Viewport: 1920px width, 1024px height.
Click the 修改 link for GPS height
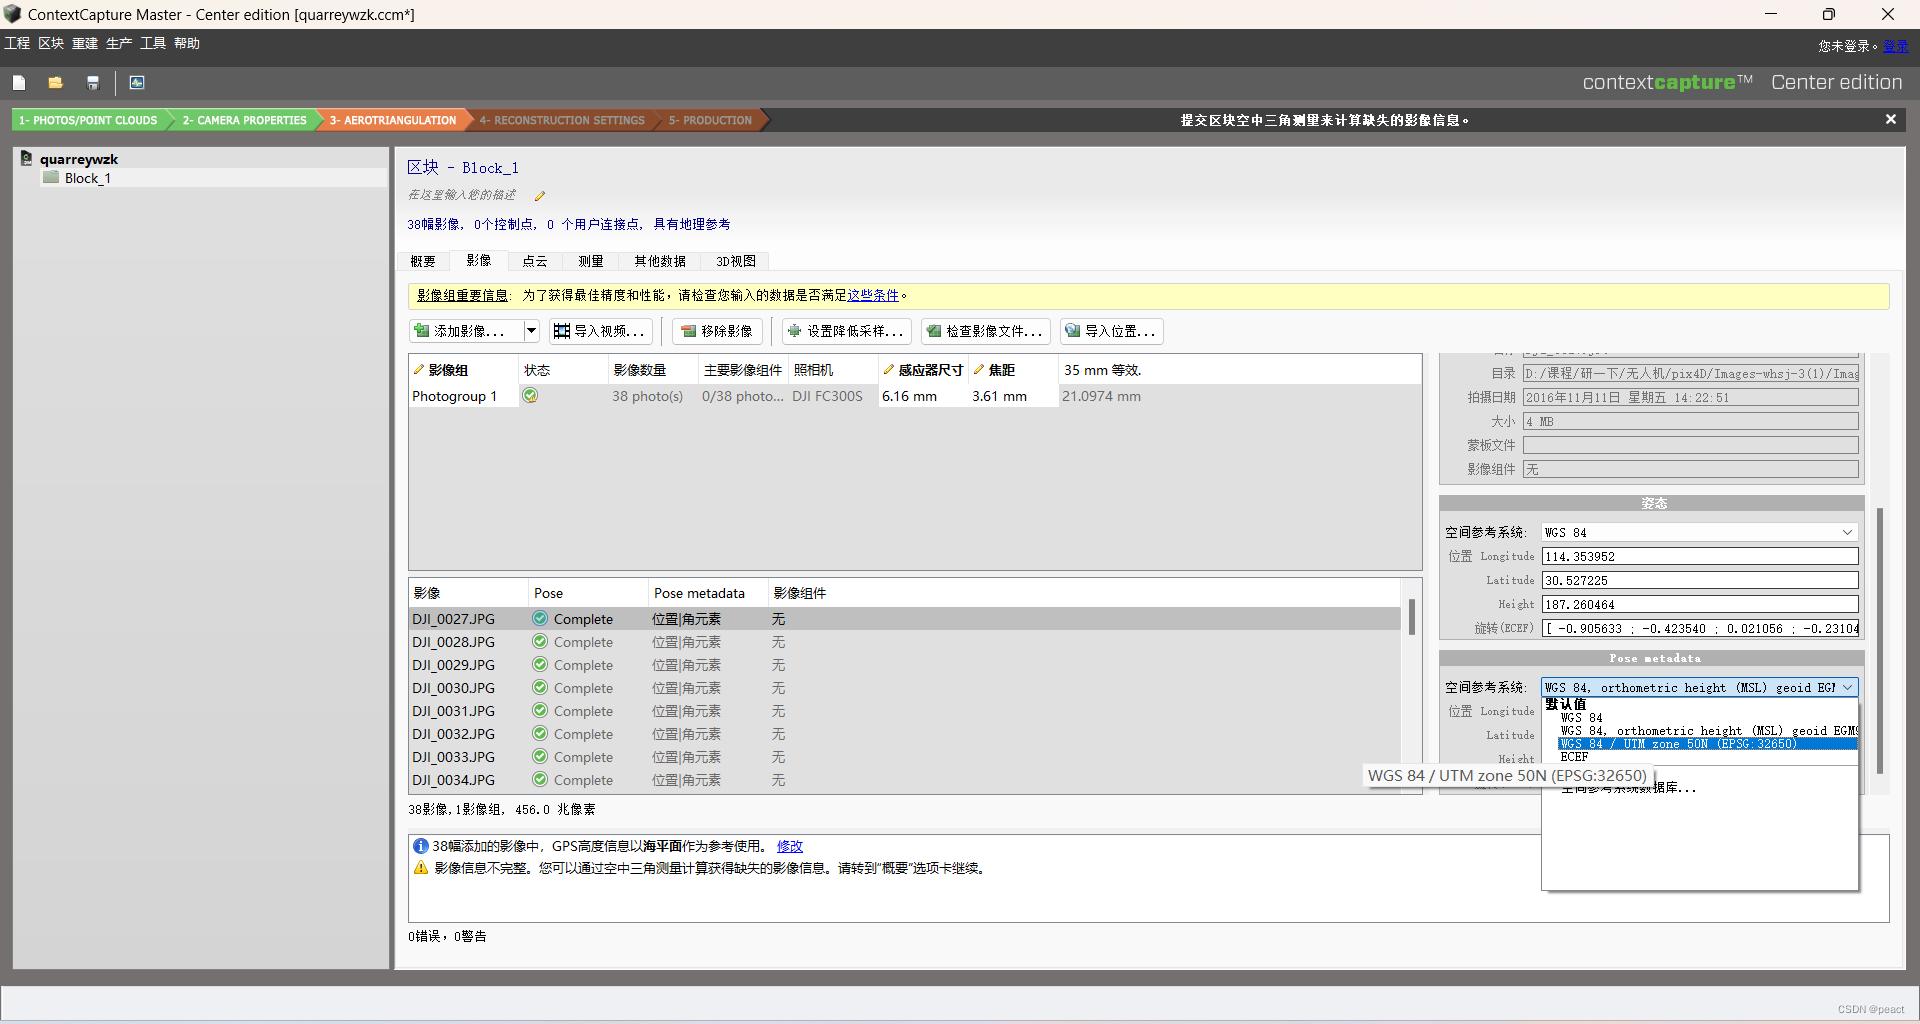(788, 846)
